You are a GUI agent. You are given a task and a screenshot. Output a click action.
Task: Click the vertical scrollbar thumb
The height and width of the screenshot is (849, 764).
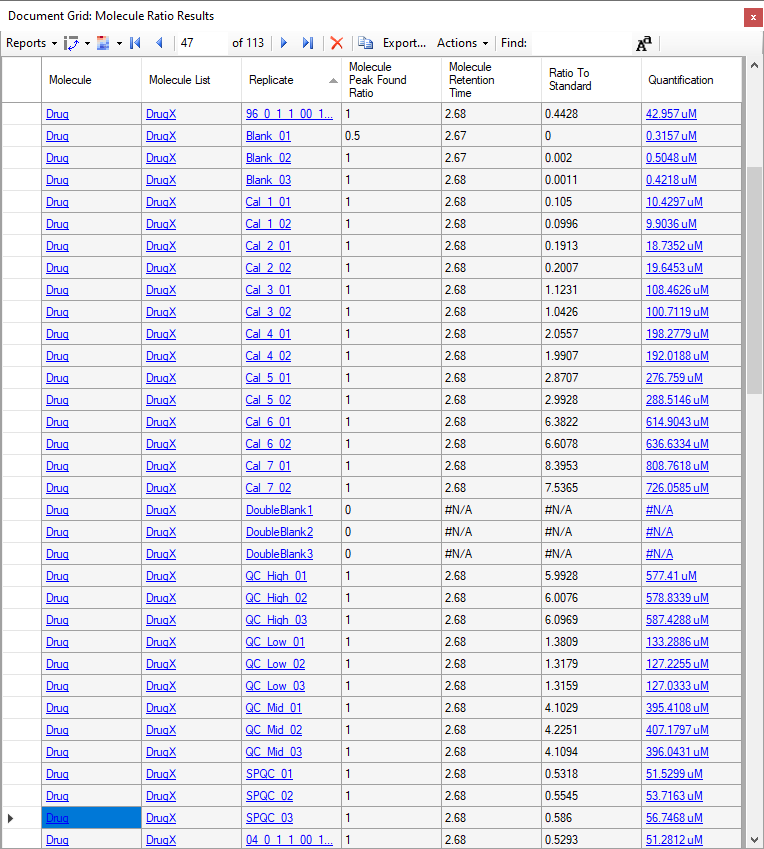754,280
